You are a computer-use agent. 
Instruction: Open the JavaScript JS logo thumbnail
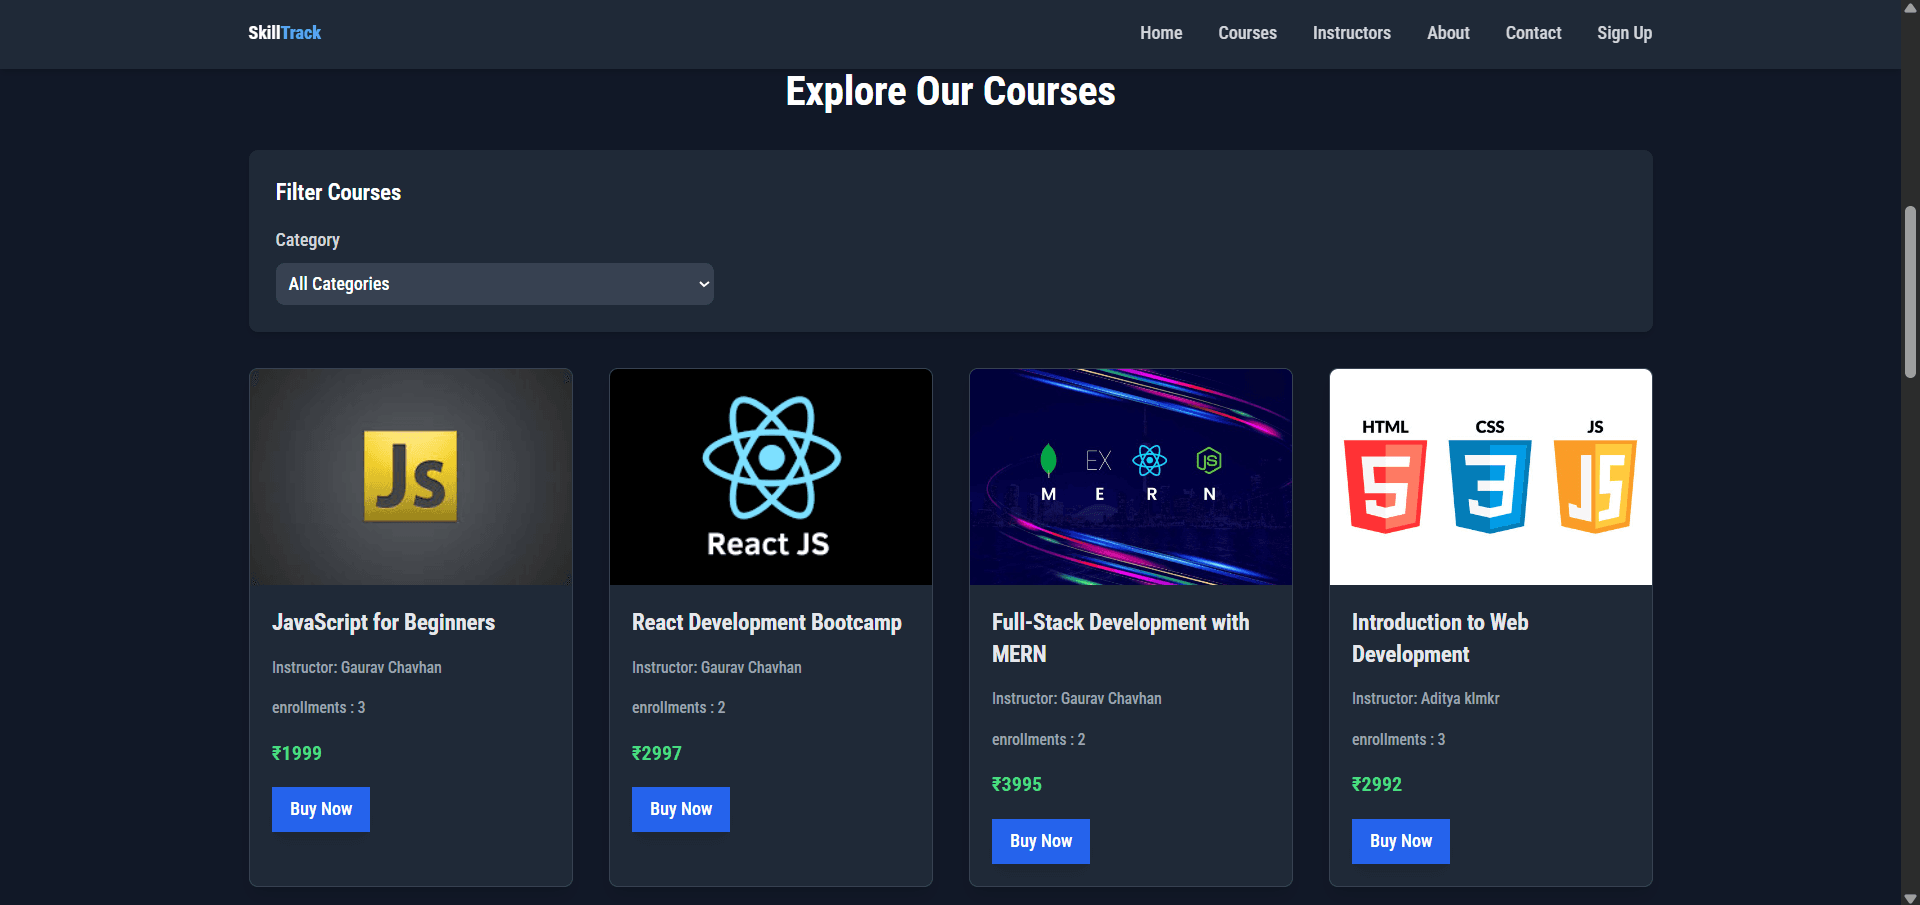pyautogui.click(x=411, y=477)
